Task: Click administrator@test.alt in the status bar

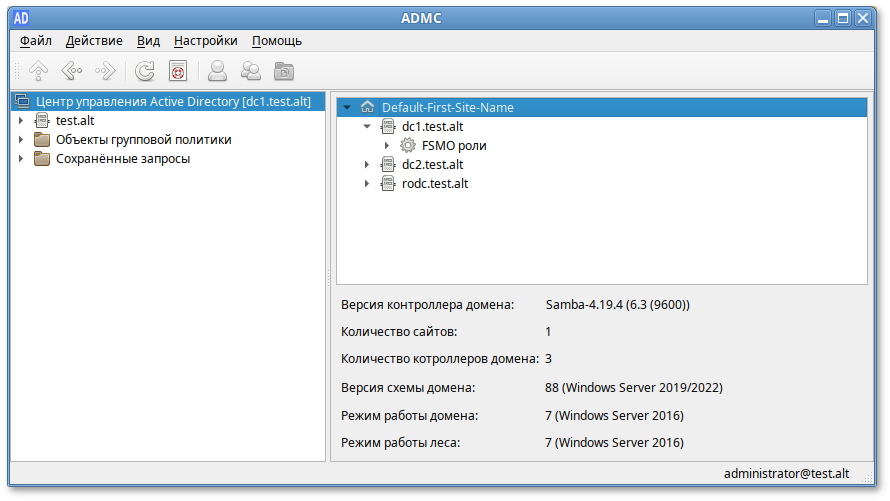Action: point(786,473)
